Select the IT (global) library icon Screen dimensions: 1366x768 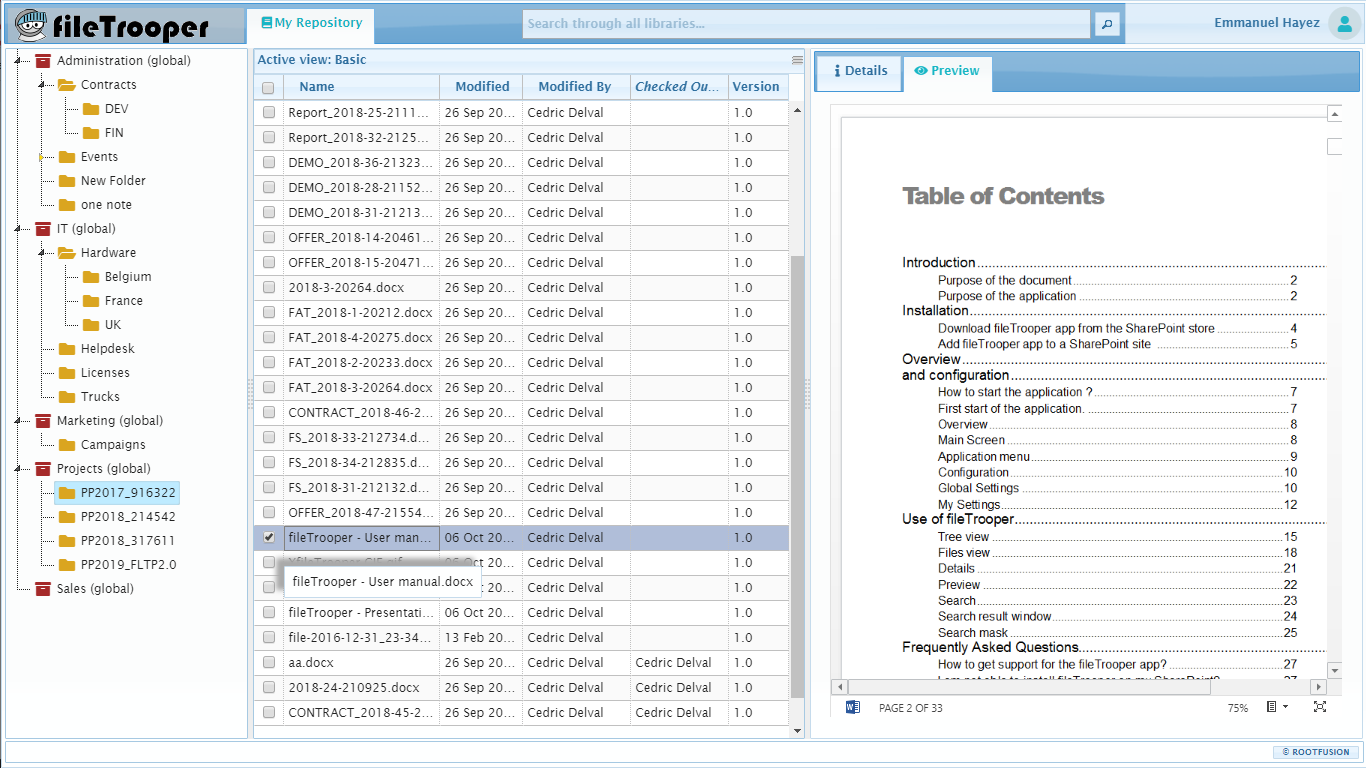43,229
